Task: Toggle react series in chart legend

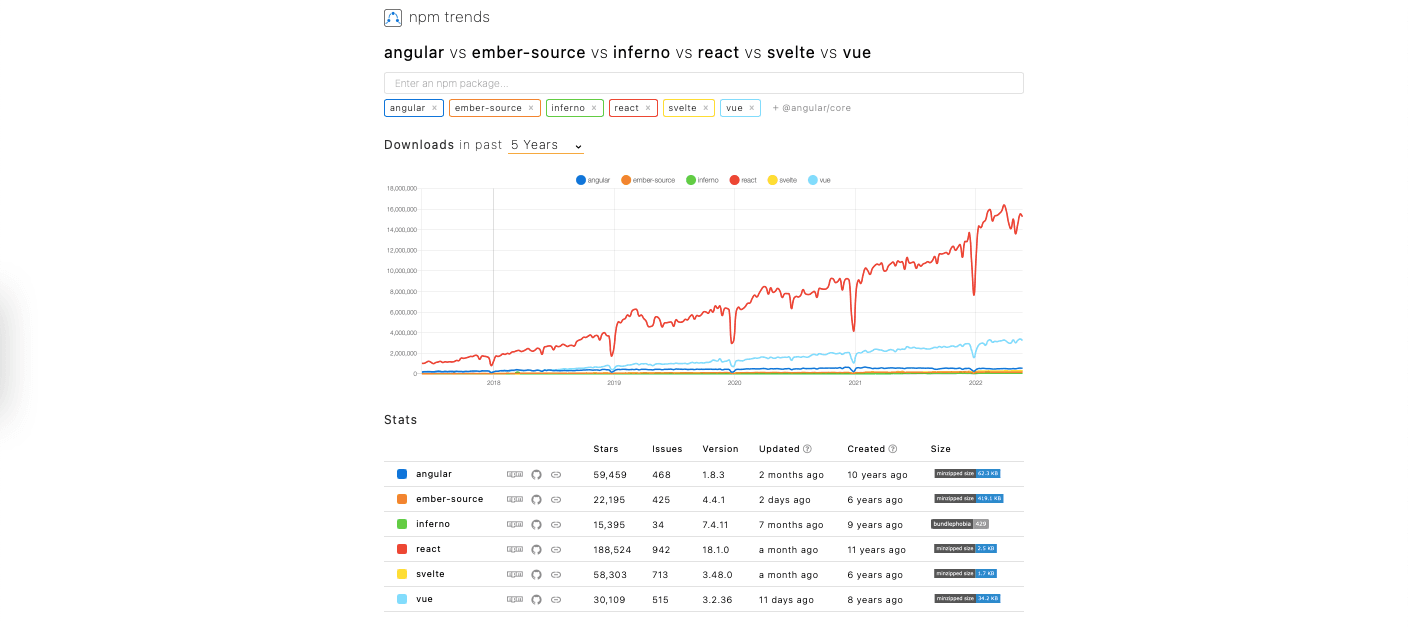Action: coord(743,180)
